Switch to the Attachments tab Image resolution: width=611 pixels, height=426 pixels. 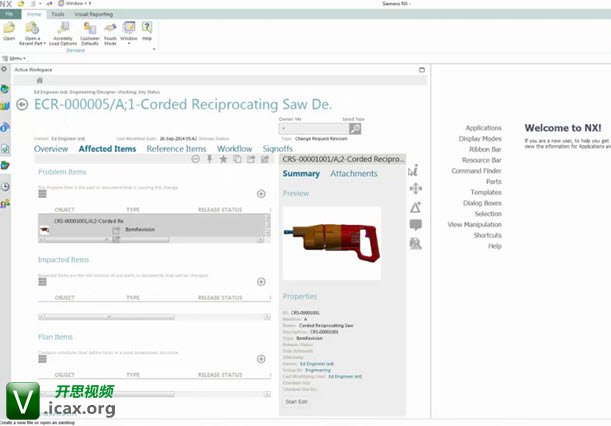tap(354, 174)
